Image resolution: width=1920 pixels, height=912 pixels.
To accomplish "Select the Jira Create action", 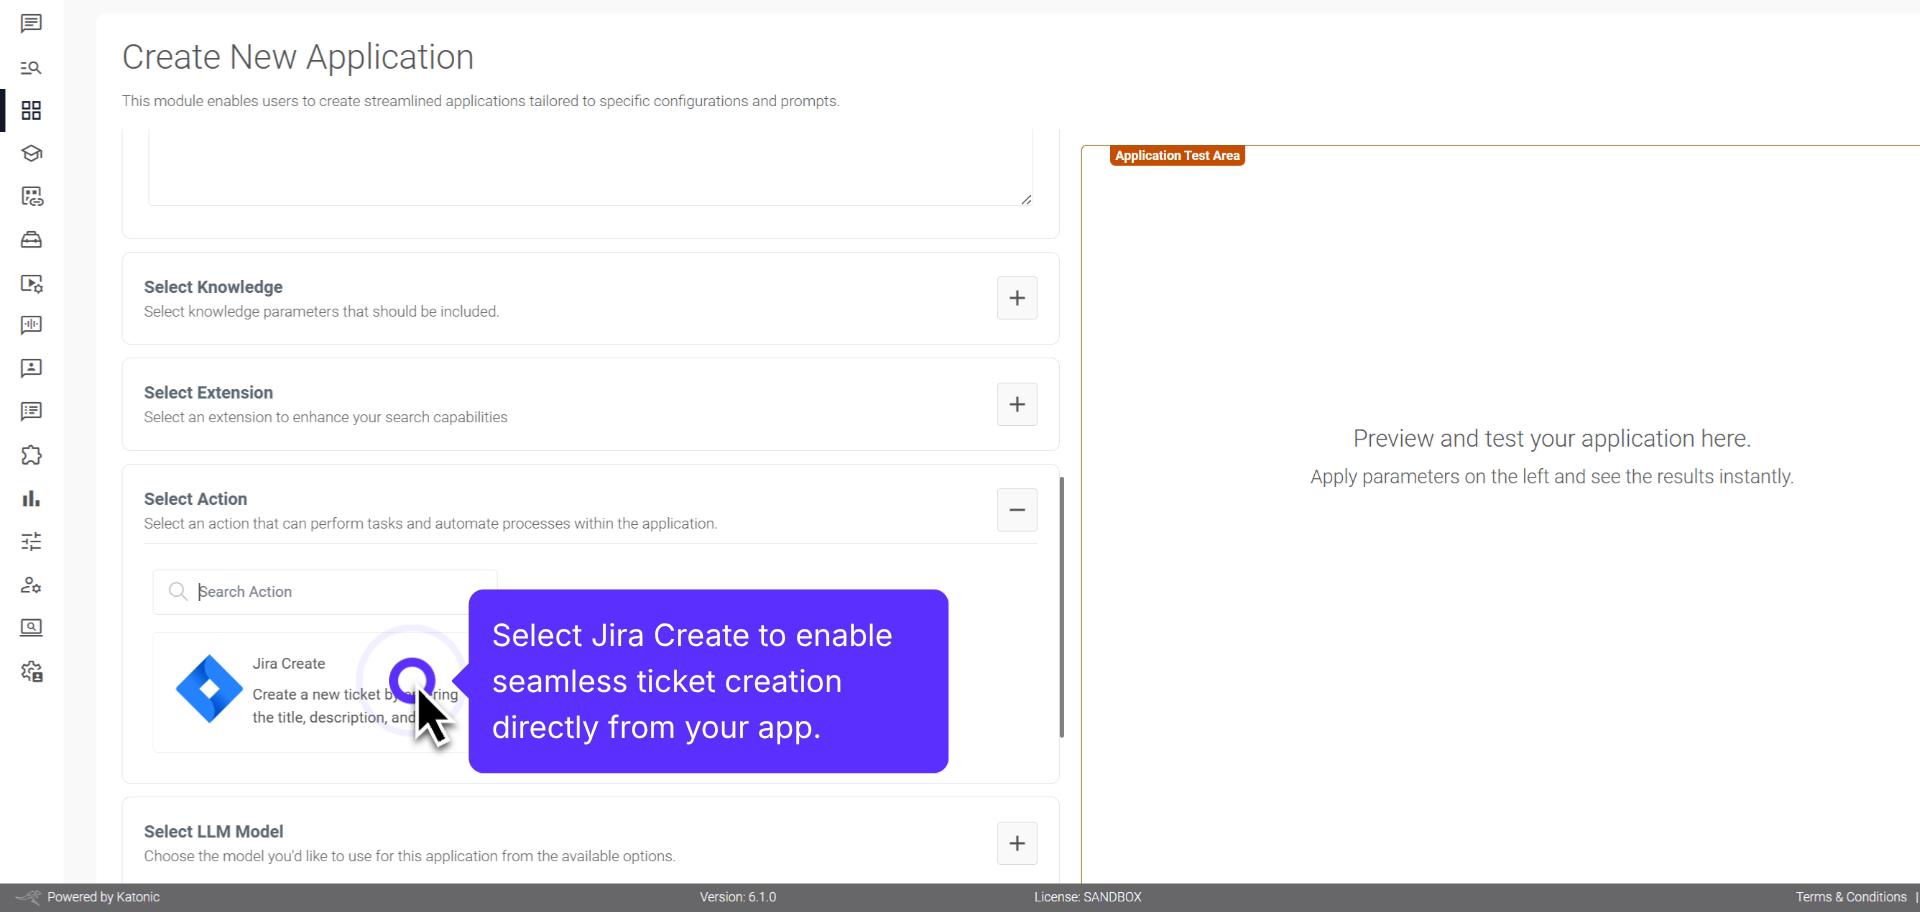I will [x=300, y=690].
